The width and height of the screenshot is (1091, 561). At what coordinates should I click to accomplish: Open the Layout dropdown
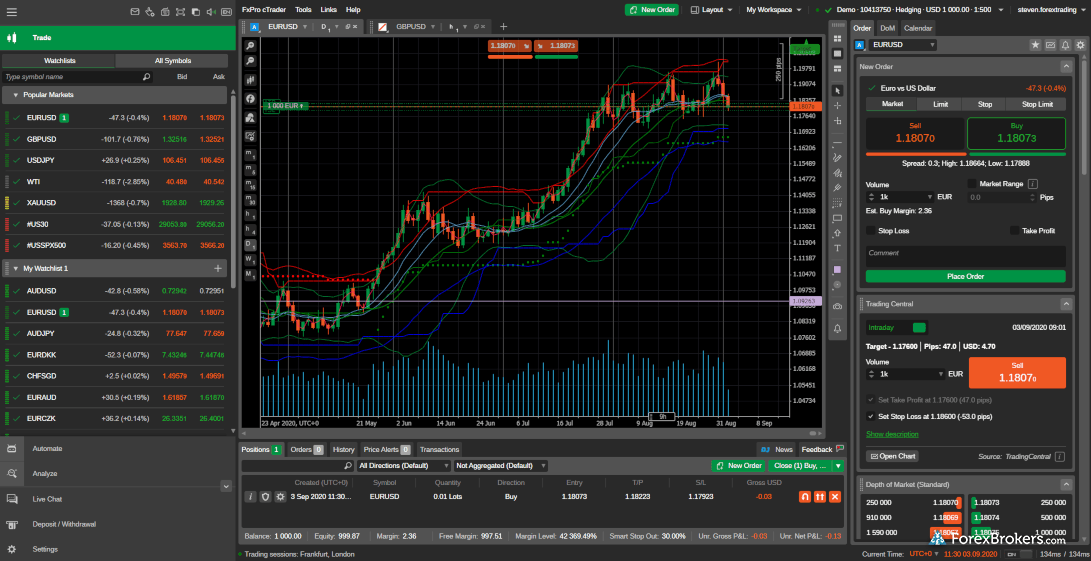712,10
